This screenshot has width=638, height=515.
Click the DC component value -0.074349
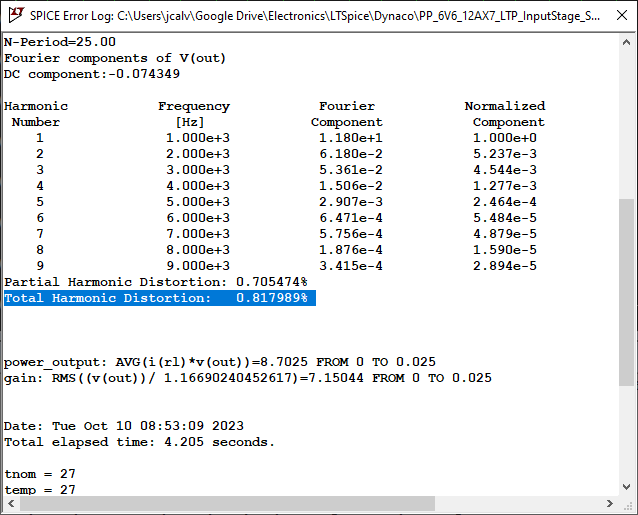coord(144,74)
